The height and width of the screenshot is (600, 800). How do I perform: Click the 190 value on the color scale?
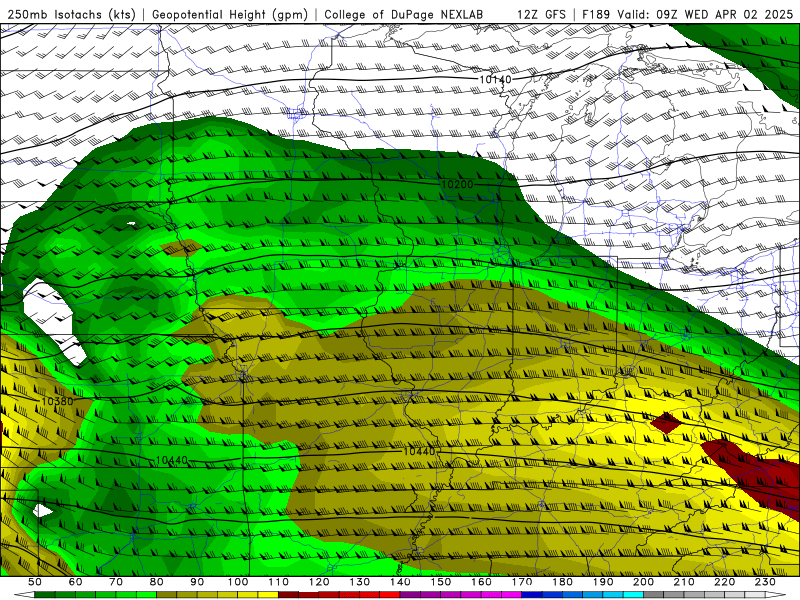point(603,582)
